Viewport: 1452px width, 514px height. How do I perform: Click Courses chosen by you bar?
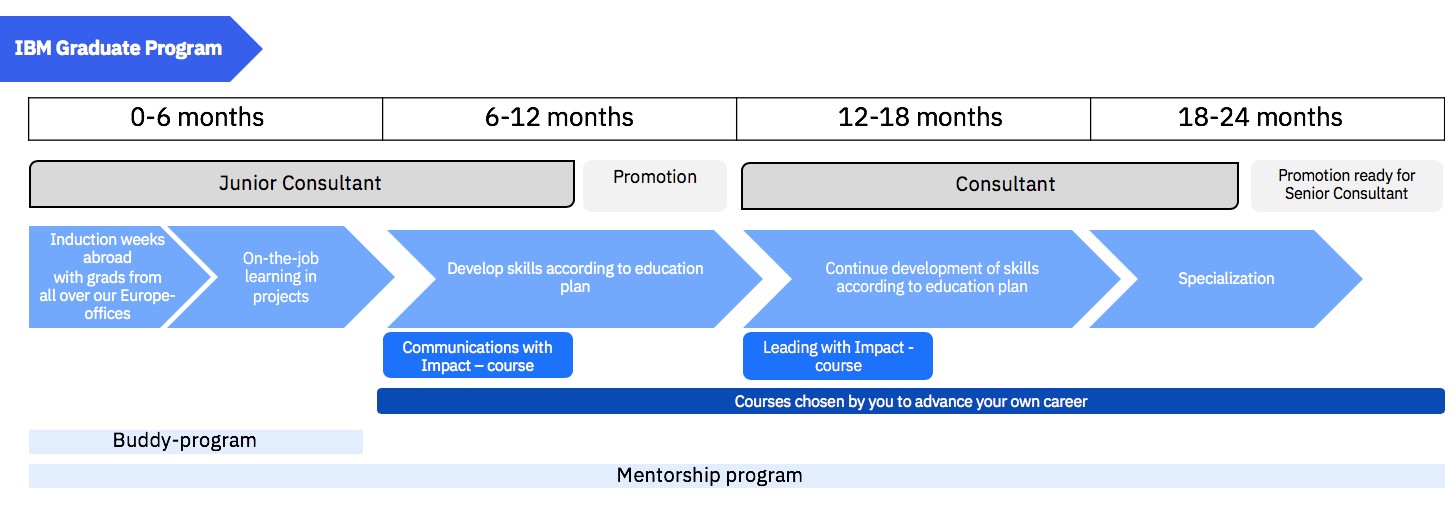[x=911, y=401]
